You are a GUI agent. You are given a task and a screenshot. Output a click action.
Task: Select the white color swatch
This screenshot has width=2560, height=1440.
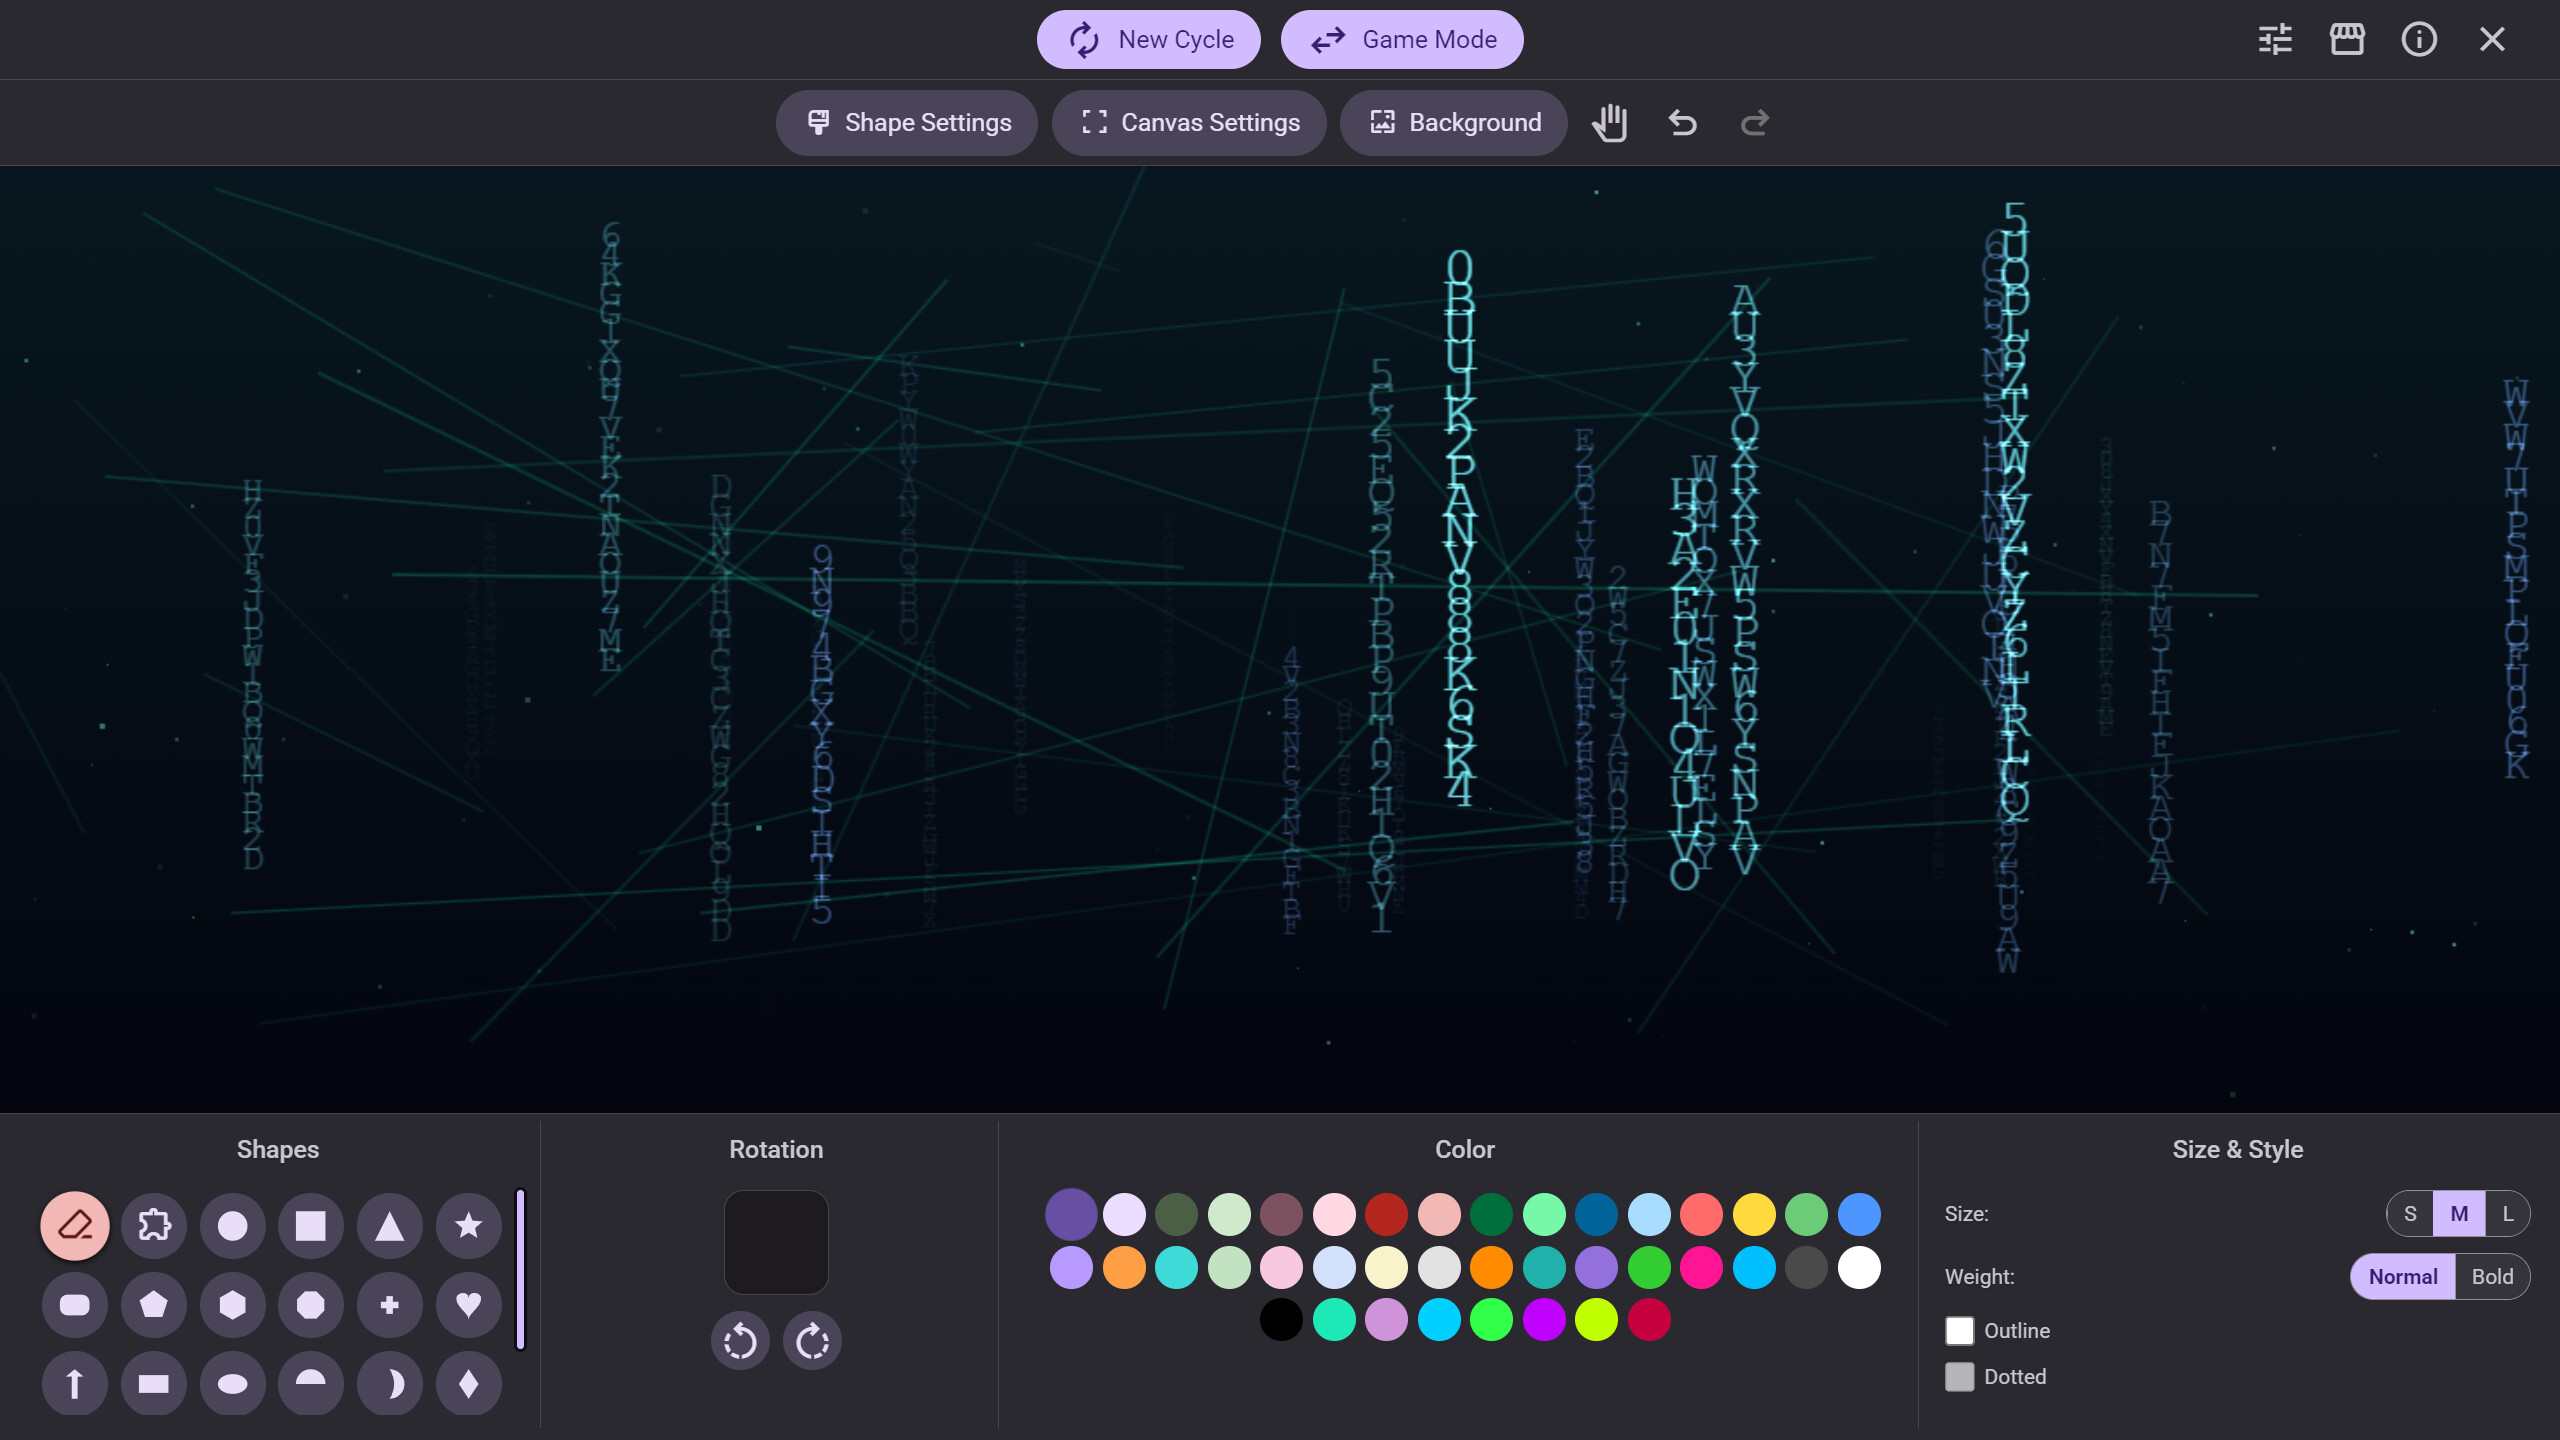click(x=1860, y=1267)
